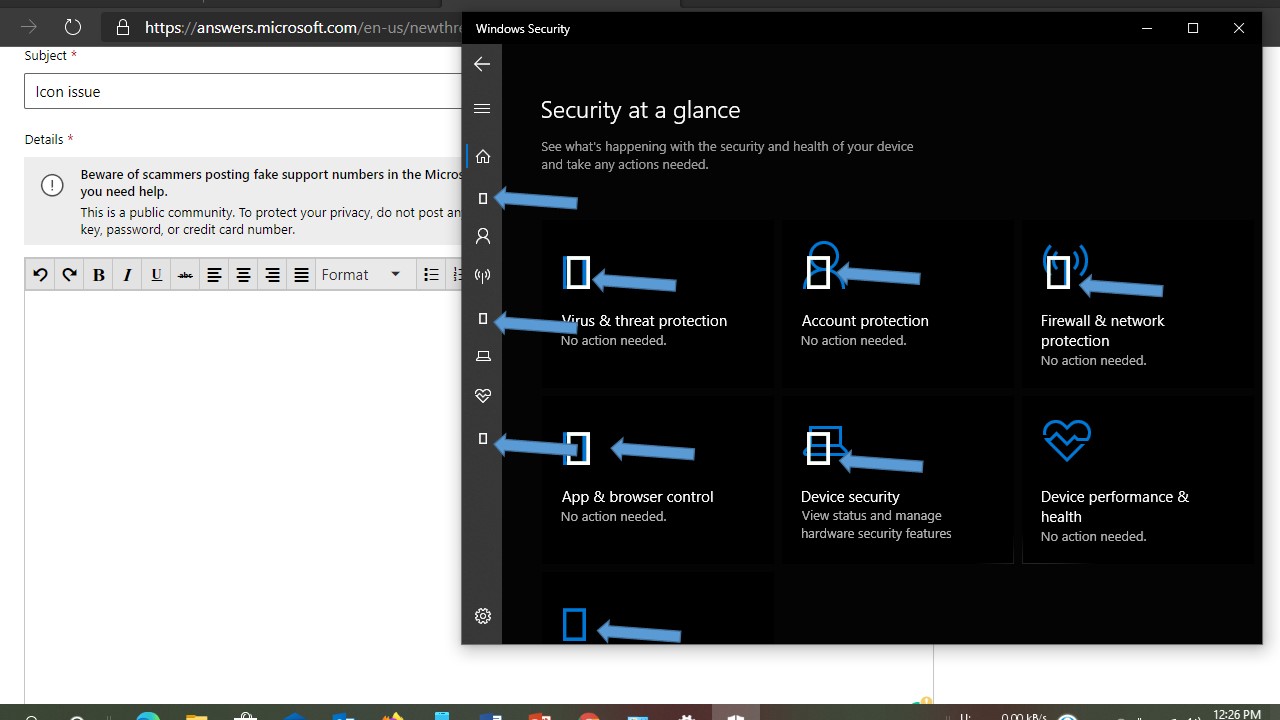Click the Subject field containing 'Icon issue'
1280x720 pixels.
click(x=243, y=91)
